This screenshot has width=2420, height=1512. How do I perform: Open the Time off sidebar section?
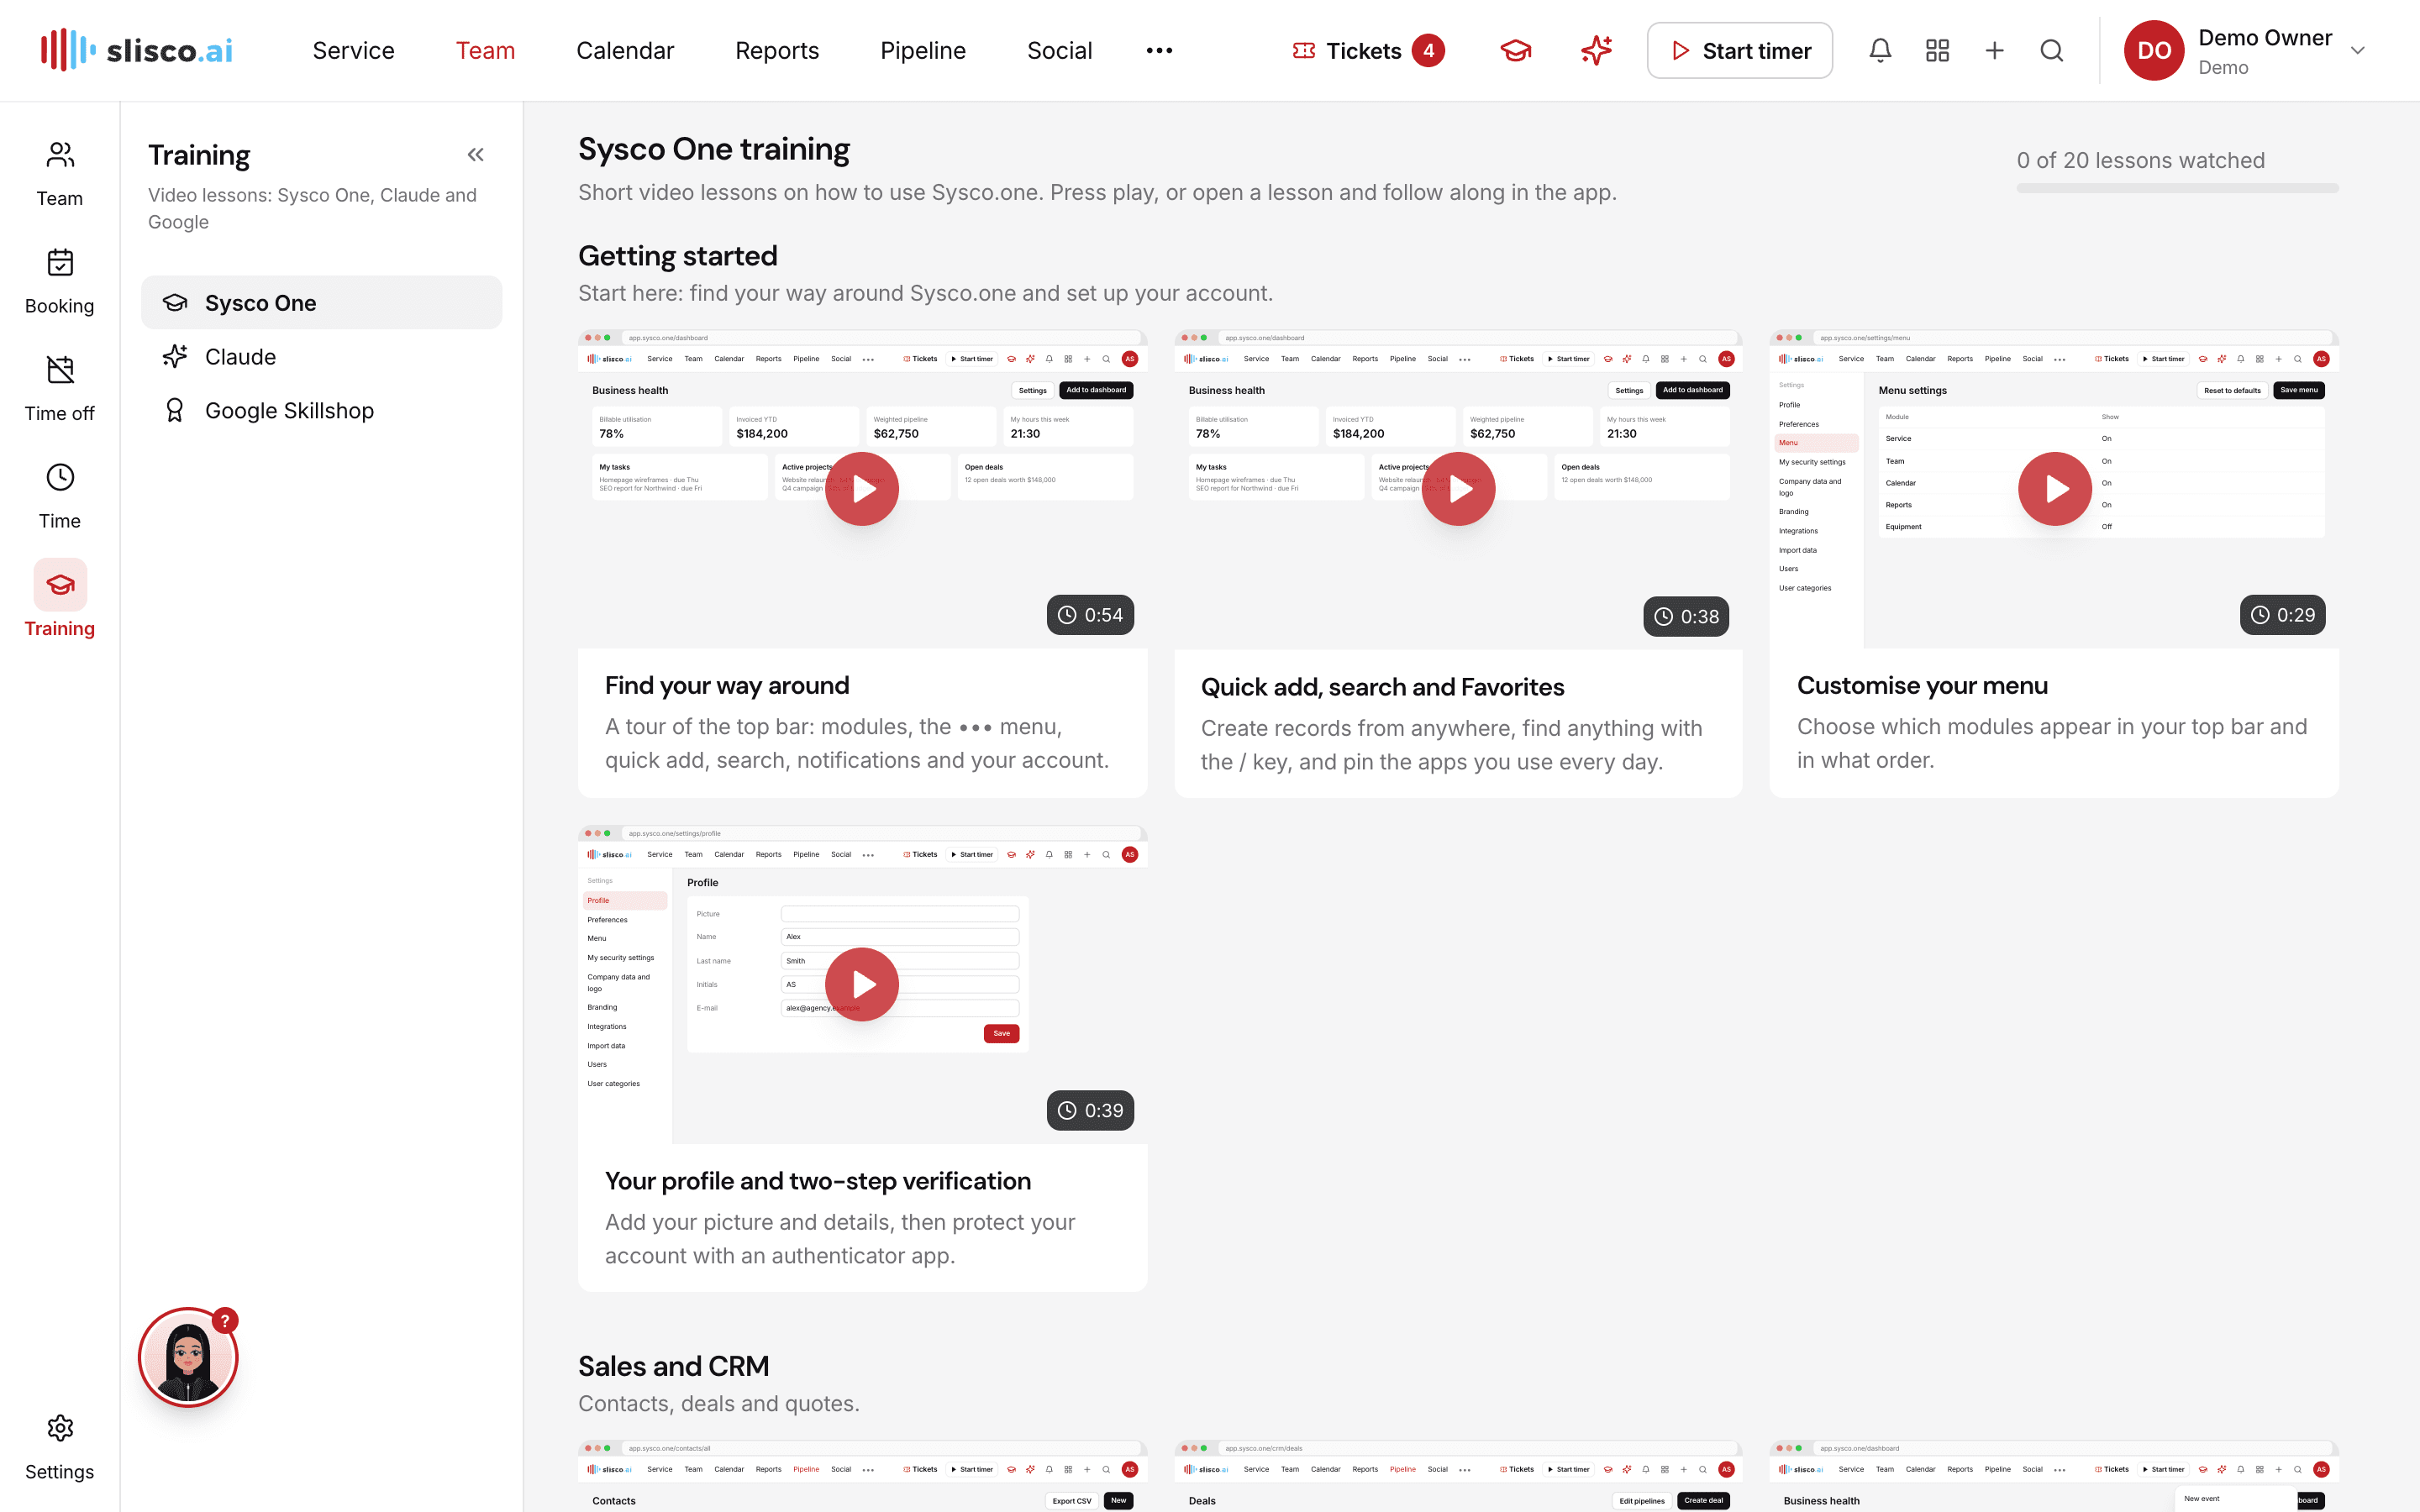click(60, 389)
